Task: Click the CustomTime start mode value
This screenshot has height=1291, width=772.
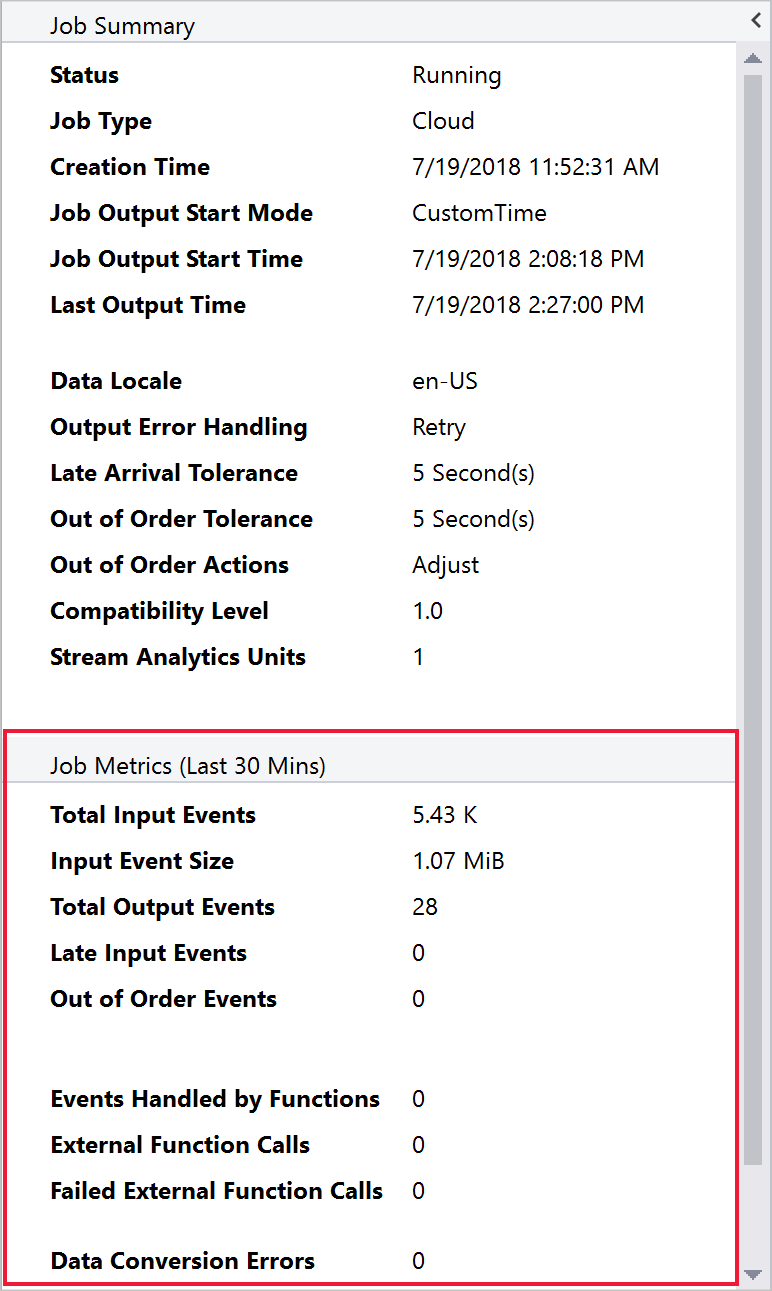Action: [479, 213]
